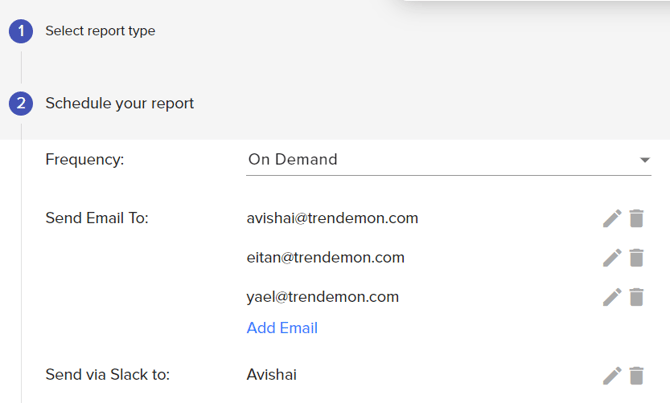
Task: Click the Send Email To label
Action: point(97,218)
